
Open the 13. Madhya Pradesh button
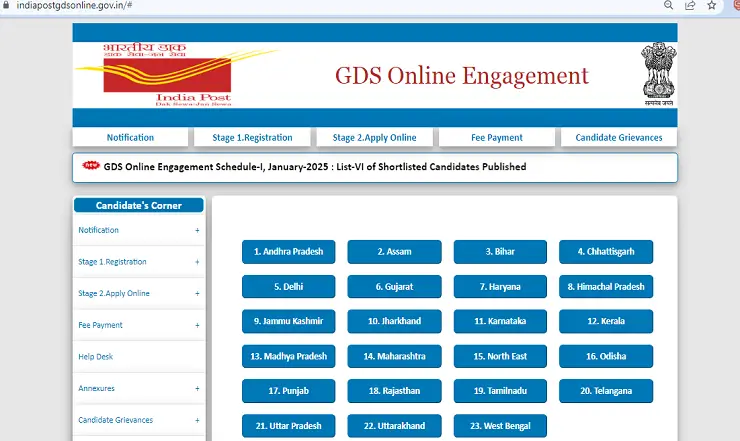coord(288,356)
